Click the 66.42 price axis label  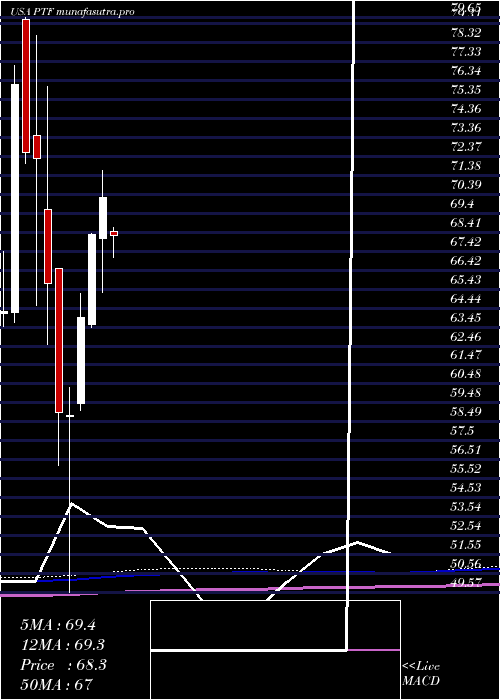pos(466,260)
